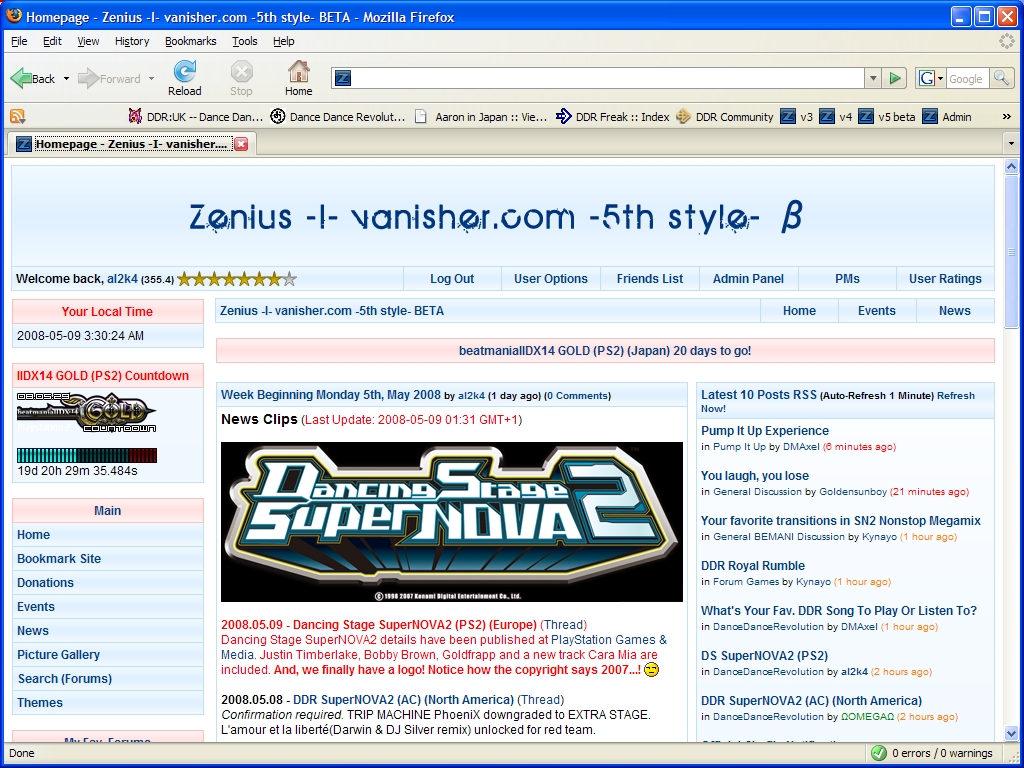Click the Stop loading icon
The height and width of the screenshot is (768, 1024).
point(241,71)
